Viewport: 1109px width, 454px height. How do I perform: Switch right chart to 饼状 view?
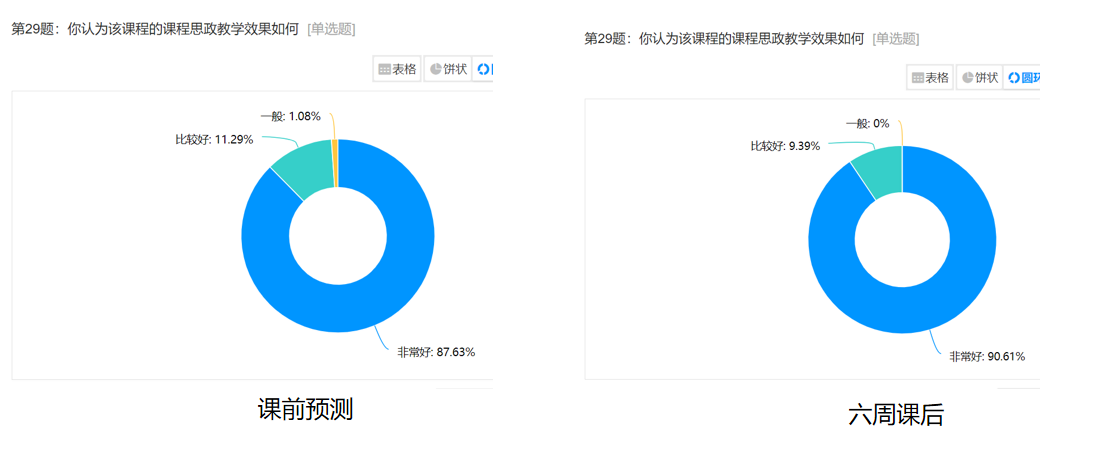click(979, 78)
